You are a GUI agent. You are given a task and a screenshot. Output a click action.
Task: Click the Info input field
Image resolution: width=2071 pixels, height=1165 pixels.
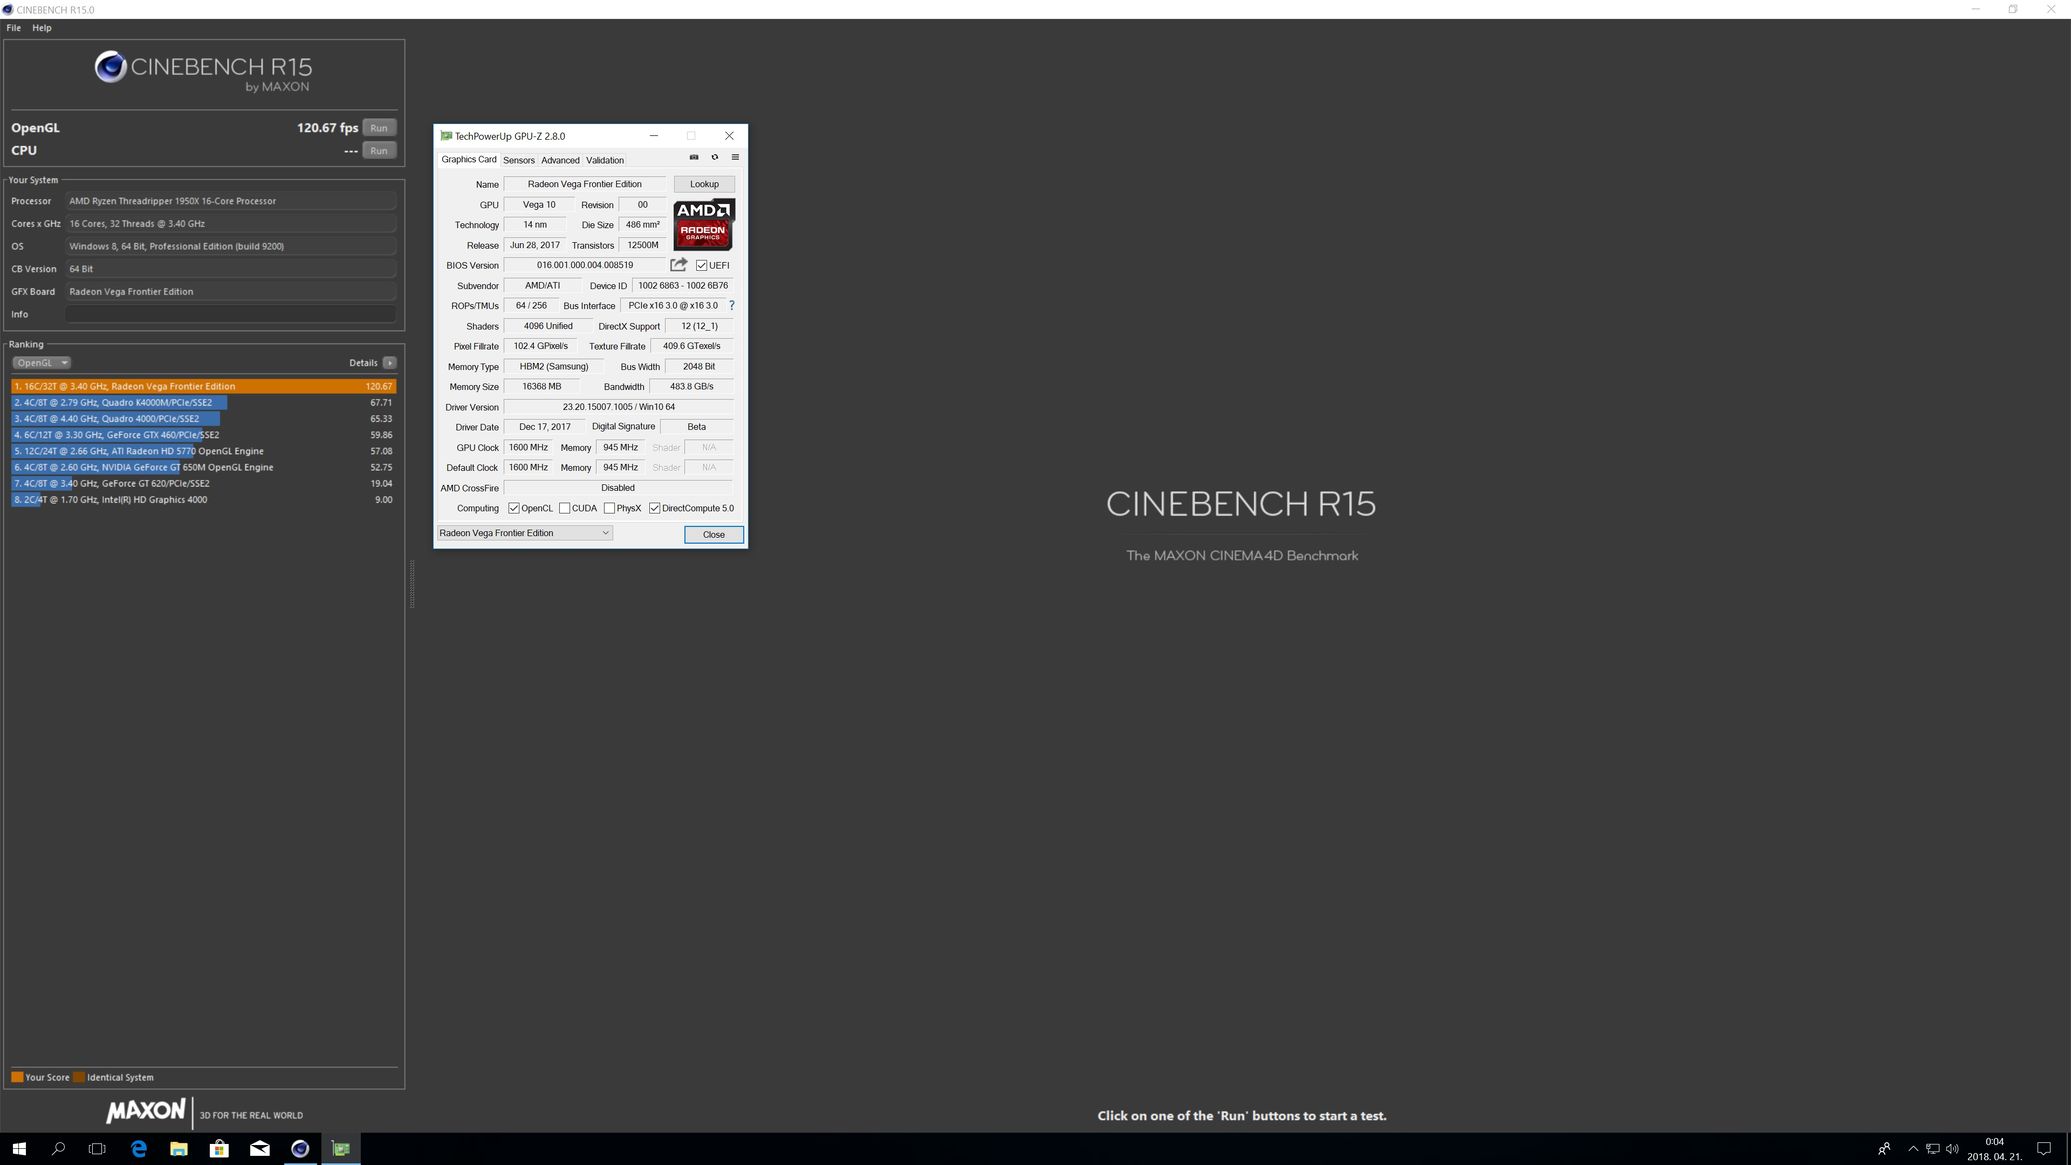coord(231,314)
